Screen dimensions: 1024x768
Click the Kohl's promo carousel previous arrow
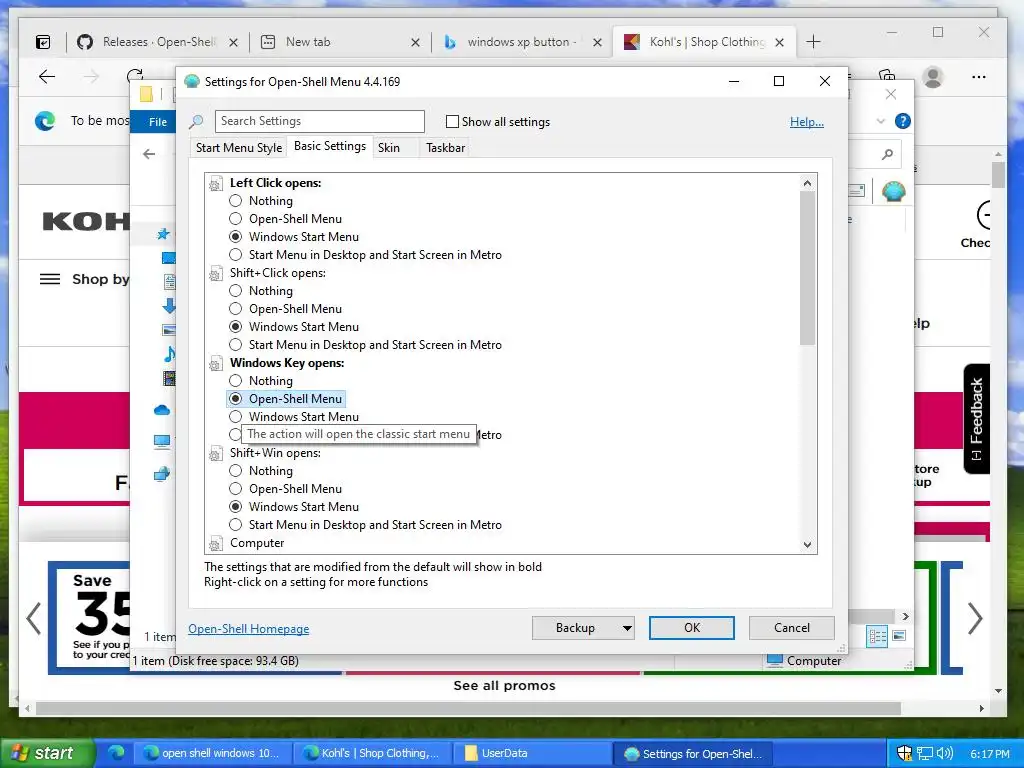[x=34, y=618]
